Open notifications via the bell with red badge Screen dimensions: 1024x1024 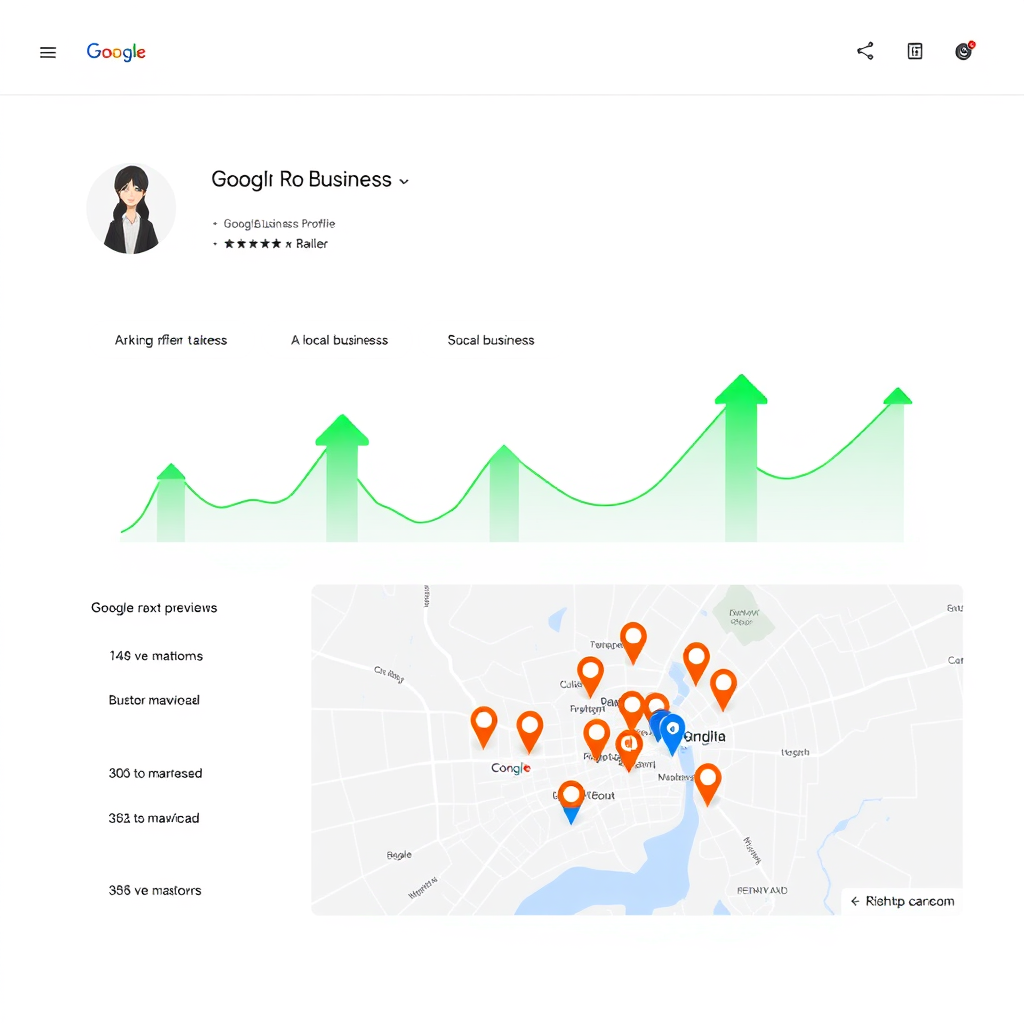(x=963, y=50)
